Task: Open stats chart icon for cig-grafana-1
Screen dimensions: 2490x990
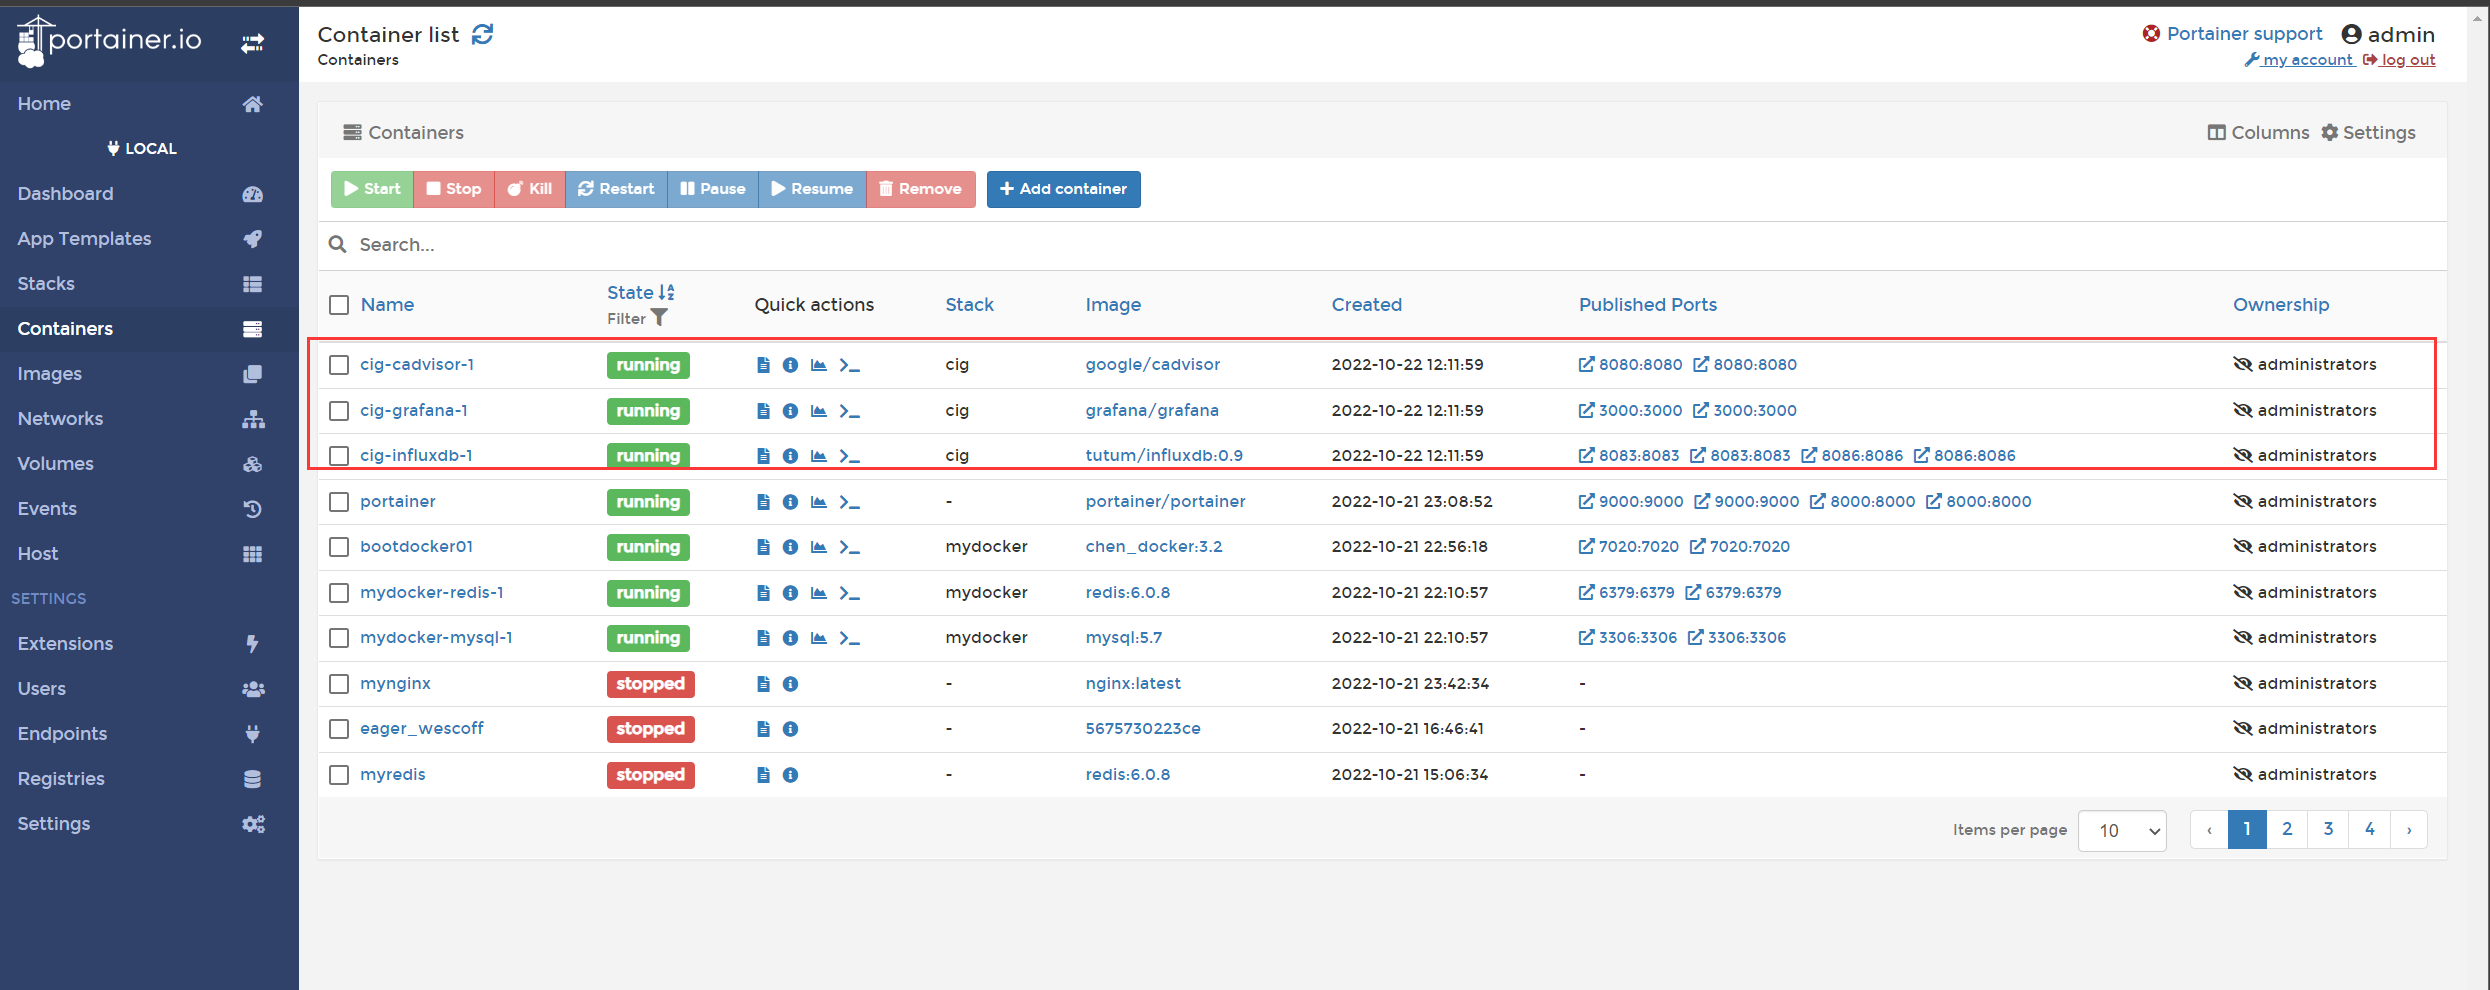Action: click(x=818, y=411)
